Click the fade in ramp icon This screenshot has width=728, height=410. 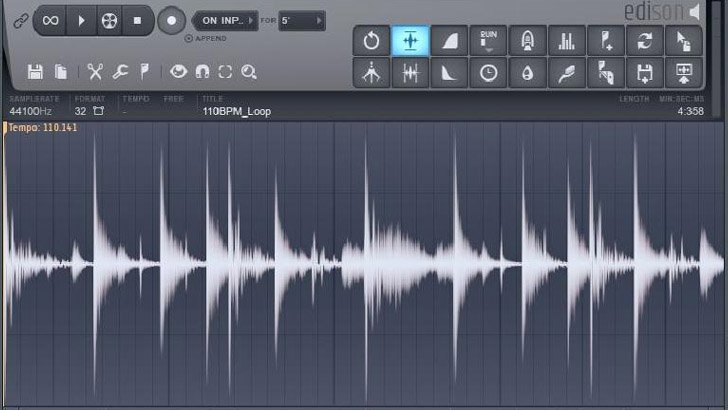coord(450,41)
